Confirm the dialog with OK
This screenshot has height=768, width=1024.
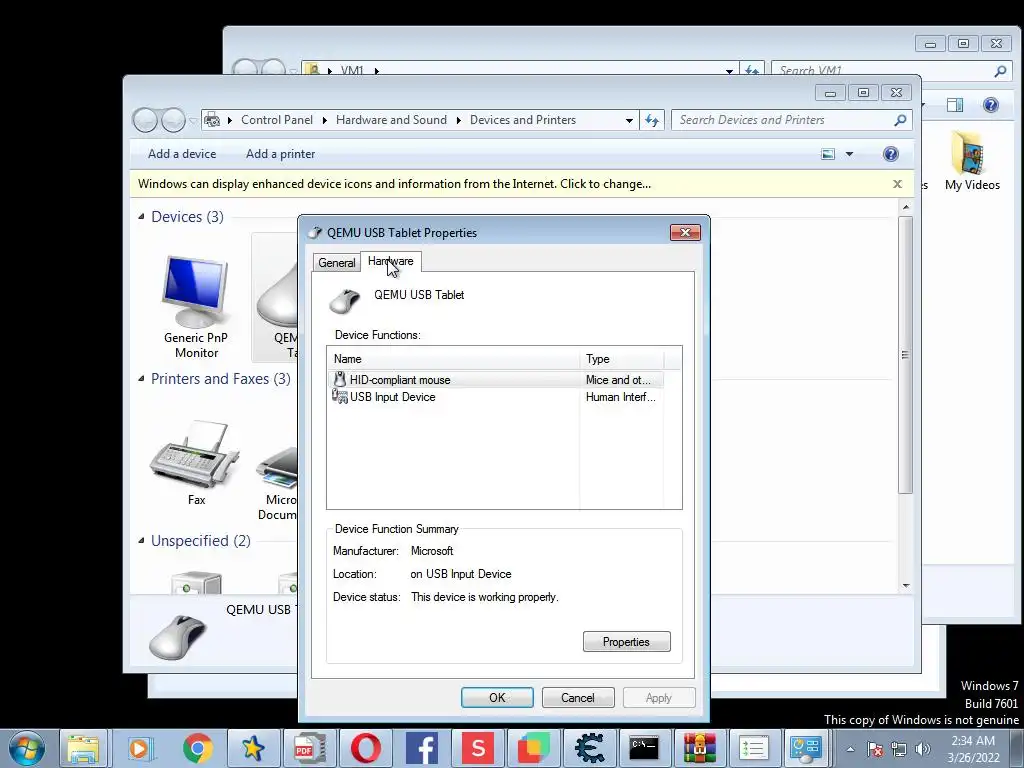tap(497, 697)
